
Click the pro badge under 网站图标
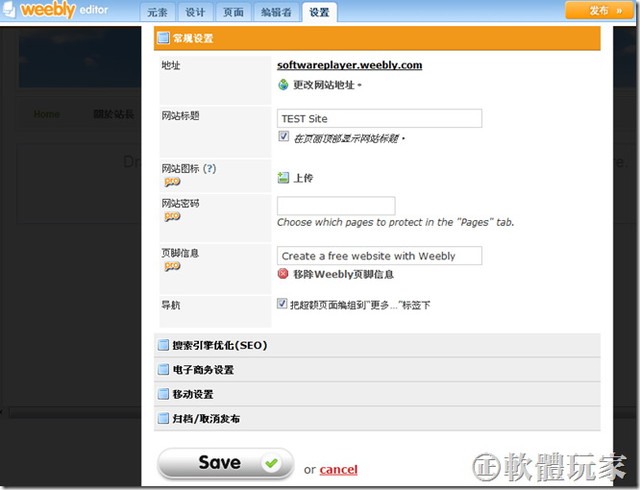click(172, 181)
